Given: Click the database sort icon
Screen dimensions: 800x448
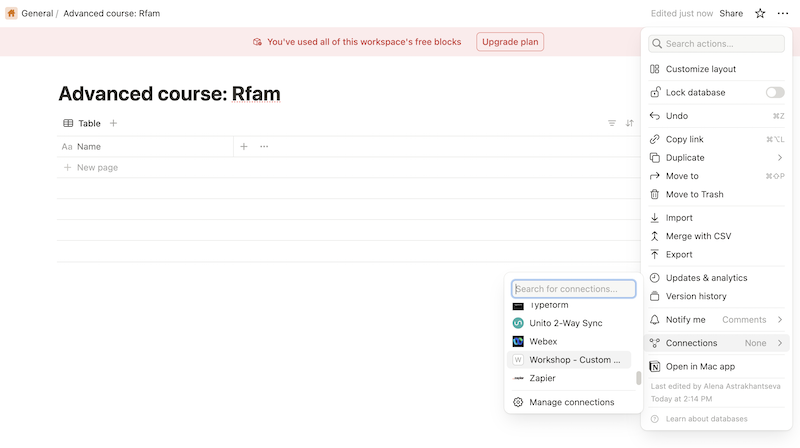Looking at the screenshot, I should click(x=630, y=123).
